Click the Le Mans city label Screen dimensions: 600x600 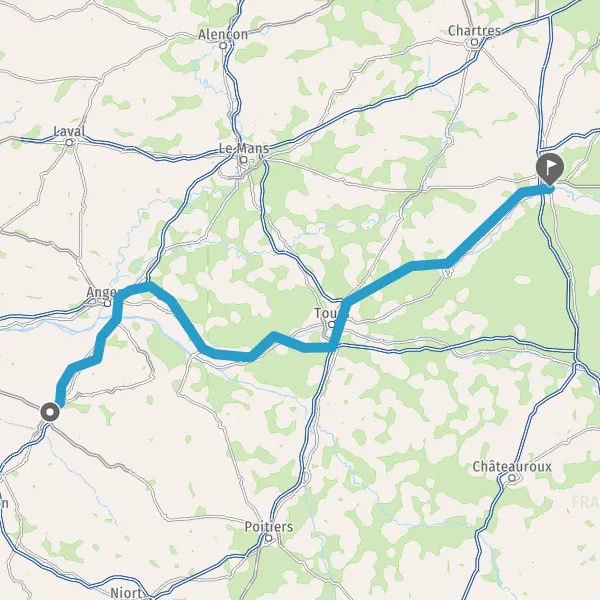click(244, 148)
